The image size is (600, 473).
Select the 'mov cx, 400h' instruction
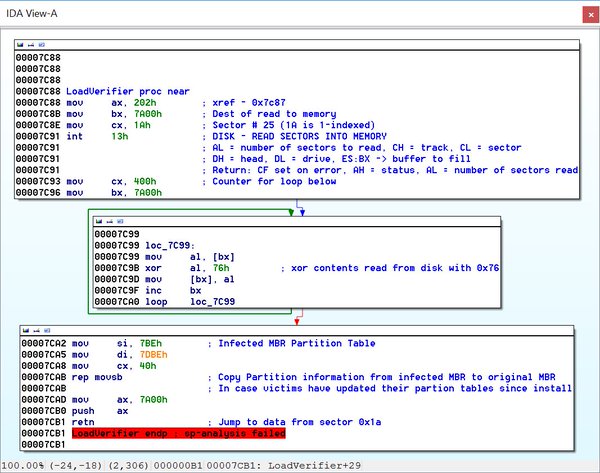pos(111,181)
